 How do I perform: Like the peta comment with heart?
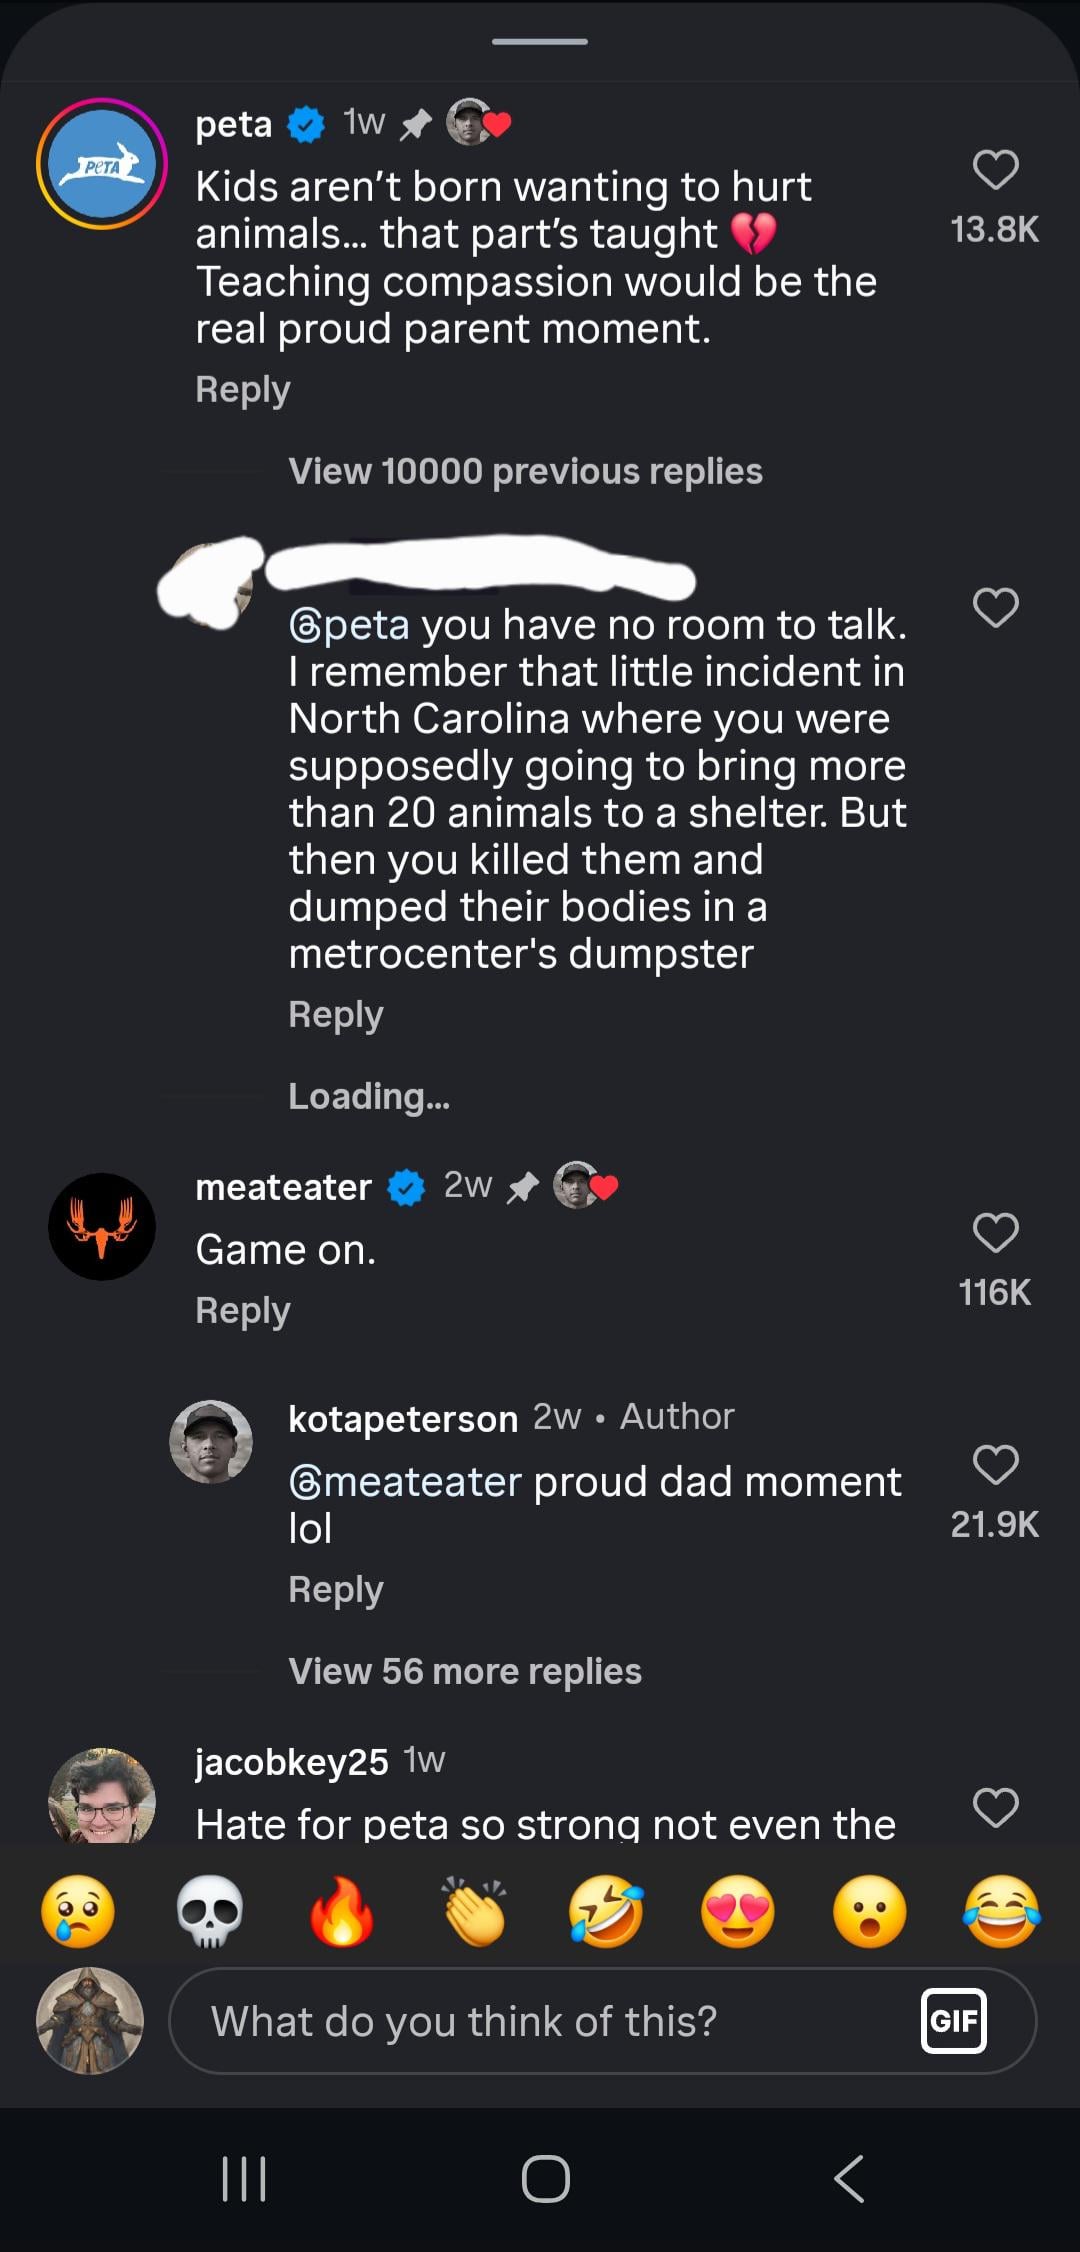click(x=995, y=170)
